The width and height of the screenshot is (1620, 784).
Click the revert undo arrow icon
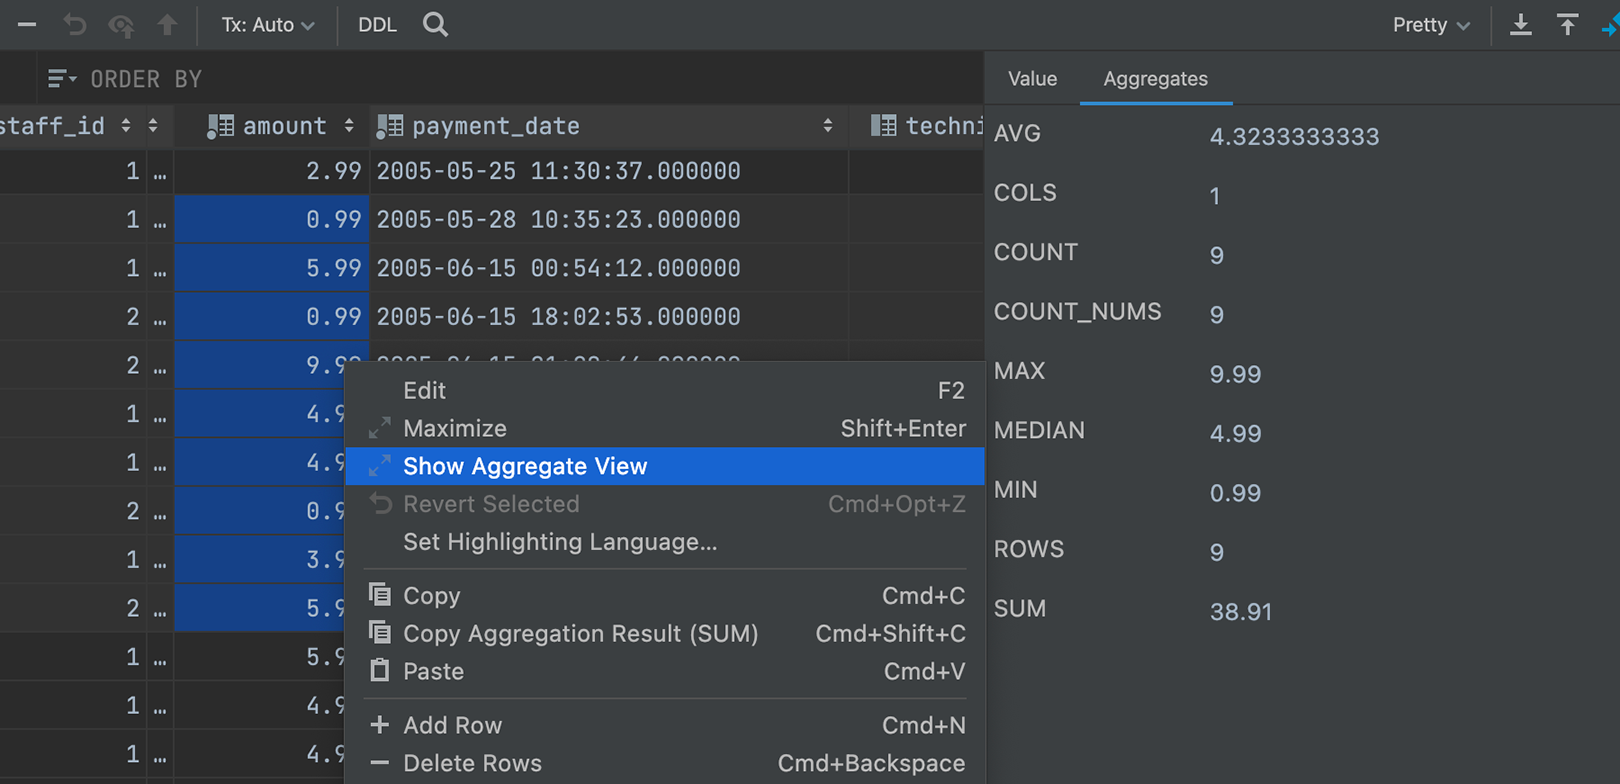75,25
